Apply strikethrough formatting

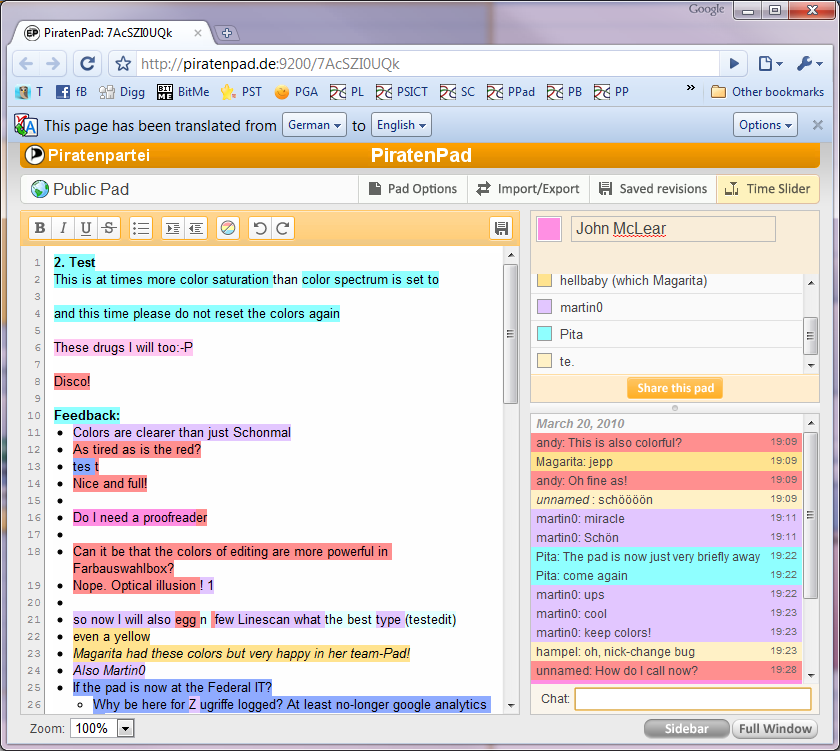pyautogui.click(x=109, y=228)
